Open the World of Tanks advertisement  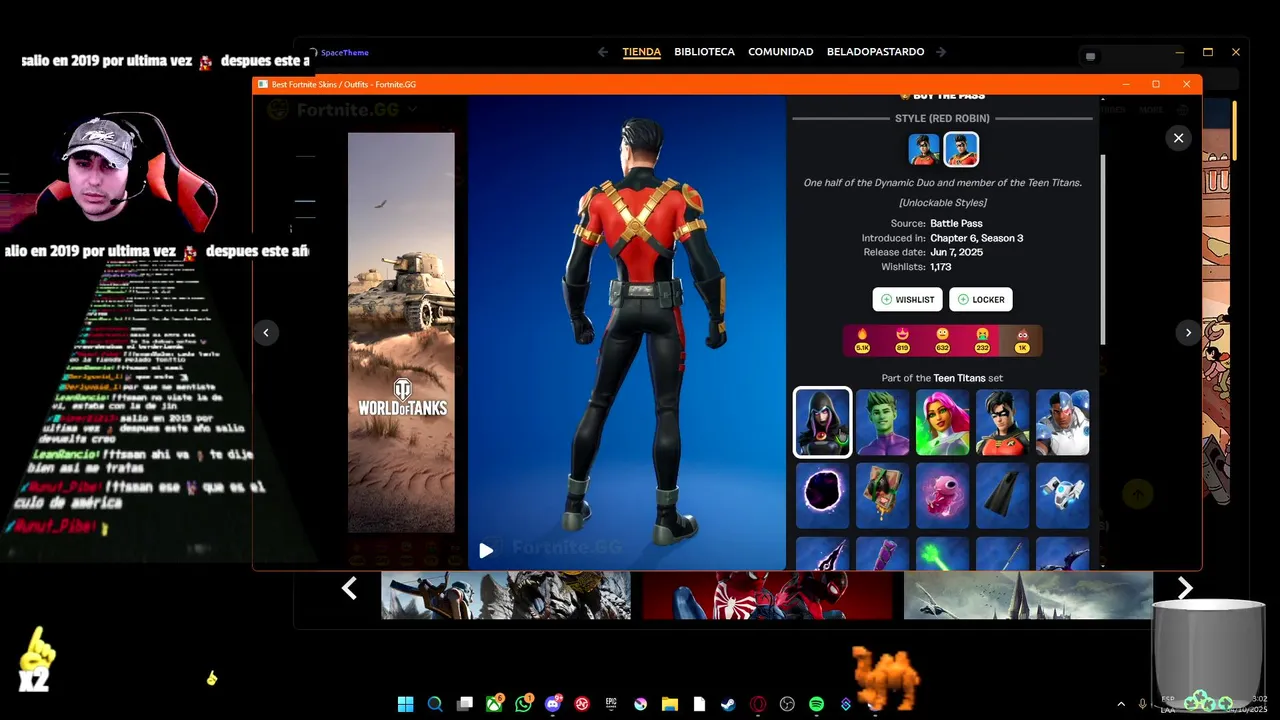(x=401, y=333)
